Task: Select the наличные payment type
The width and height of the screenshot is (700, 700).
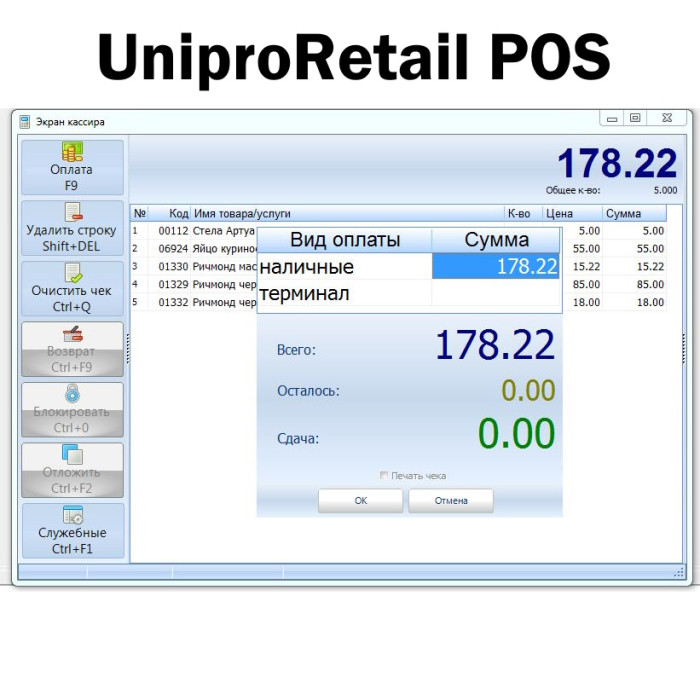Action: tap(344, 267)
